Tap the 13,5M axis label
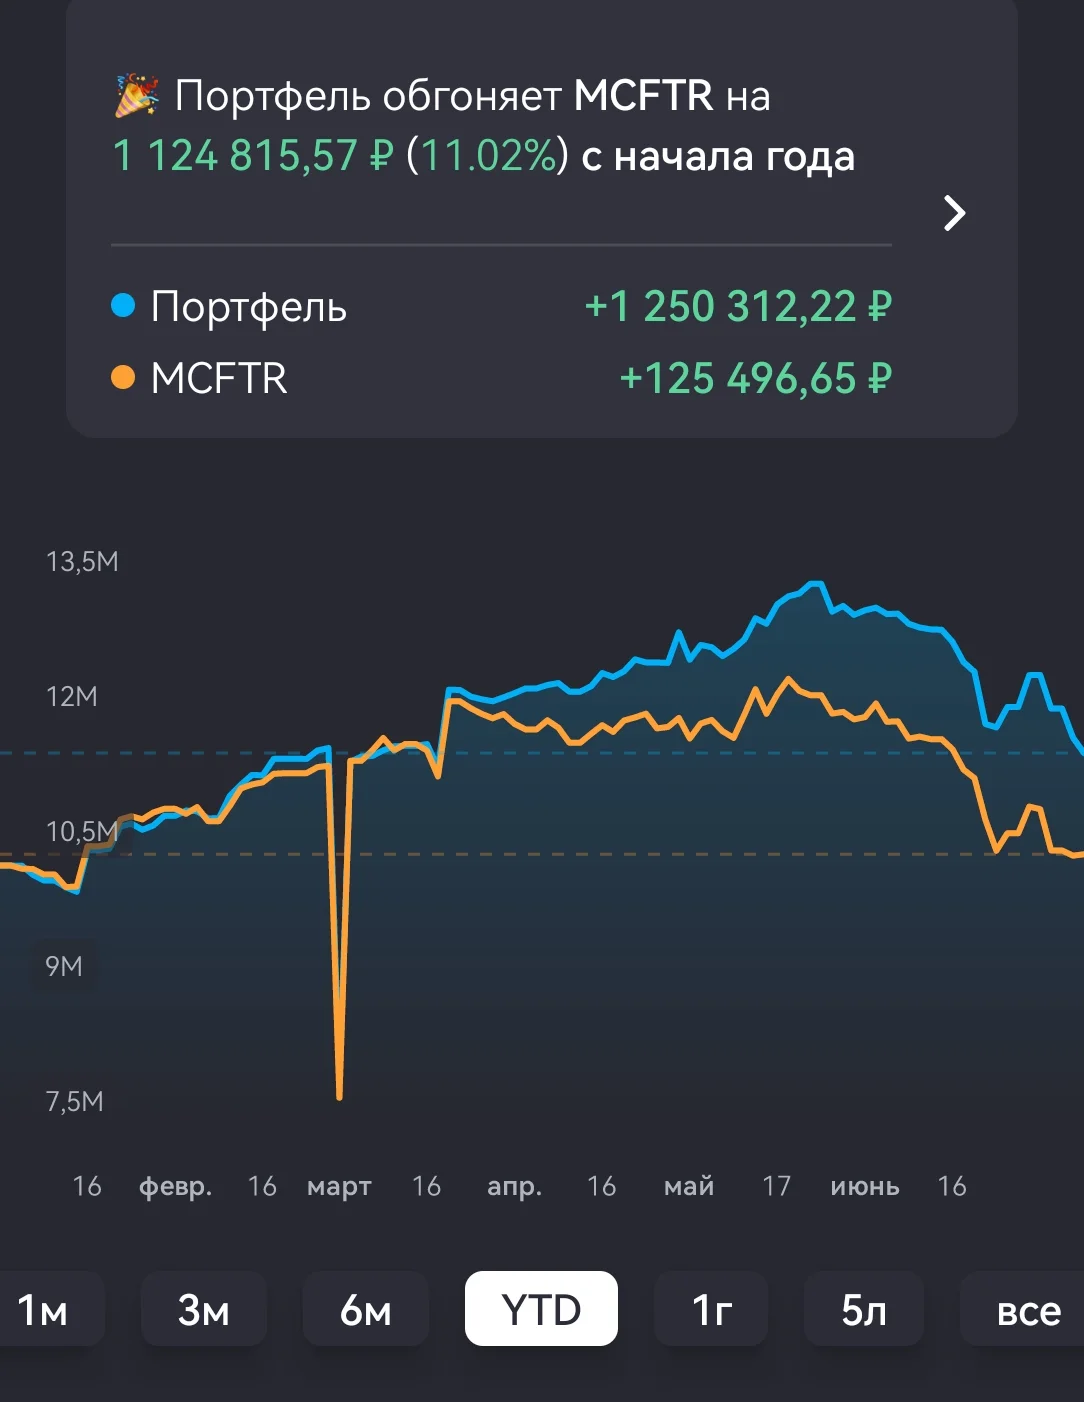Viewport: 1084px width, 1402px height. 82,562
